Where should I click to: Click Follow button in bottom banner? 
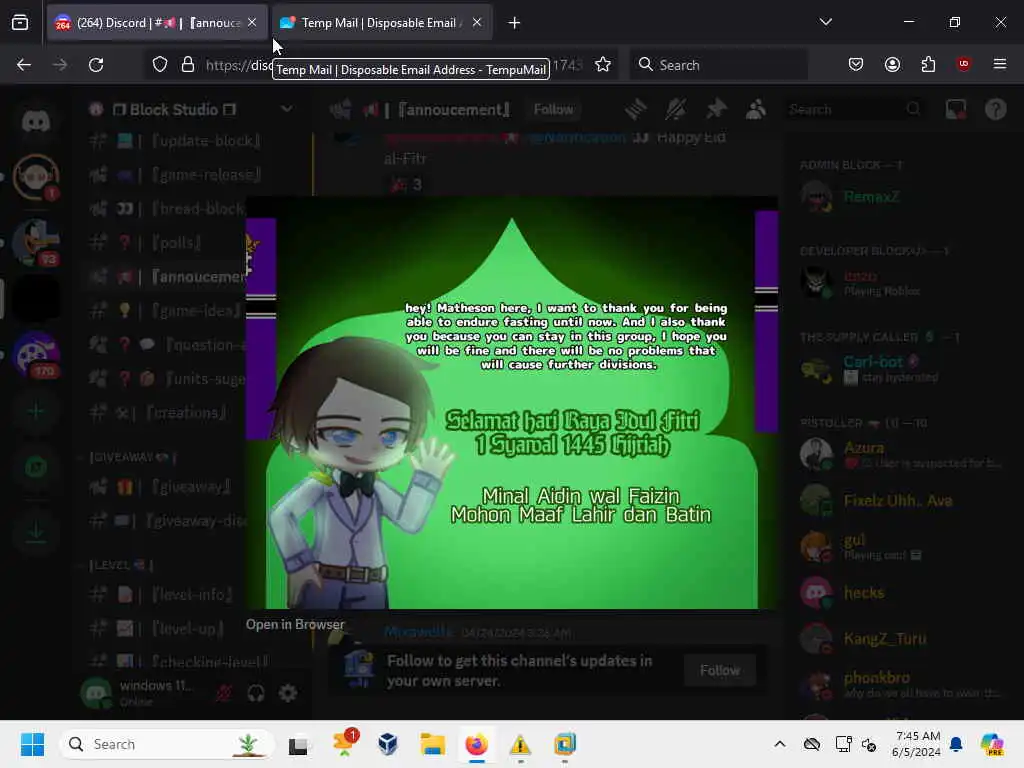click(720, 671)
